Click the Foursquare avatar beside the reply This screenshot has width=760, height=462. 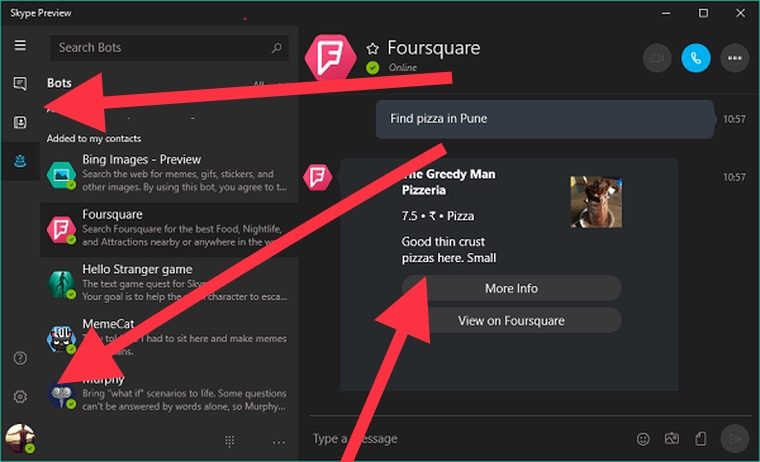(x=317, y=177)
